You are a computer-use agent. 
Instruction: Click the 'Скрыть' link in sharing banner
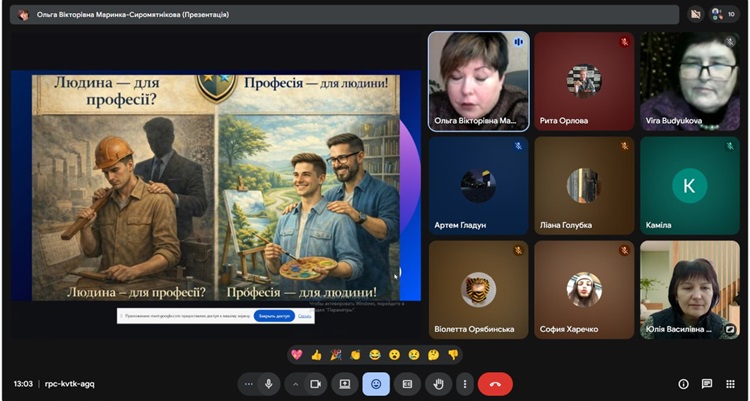pos(306,315)
